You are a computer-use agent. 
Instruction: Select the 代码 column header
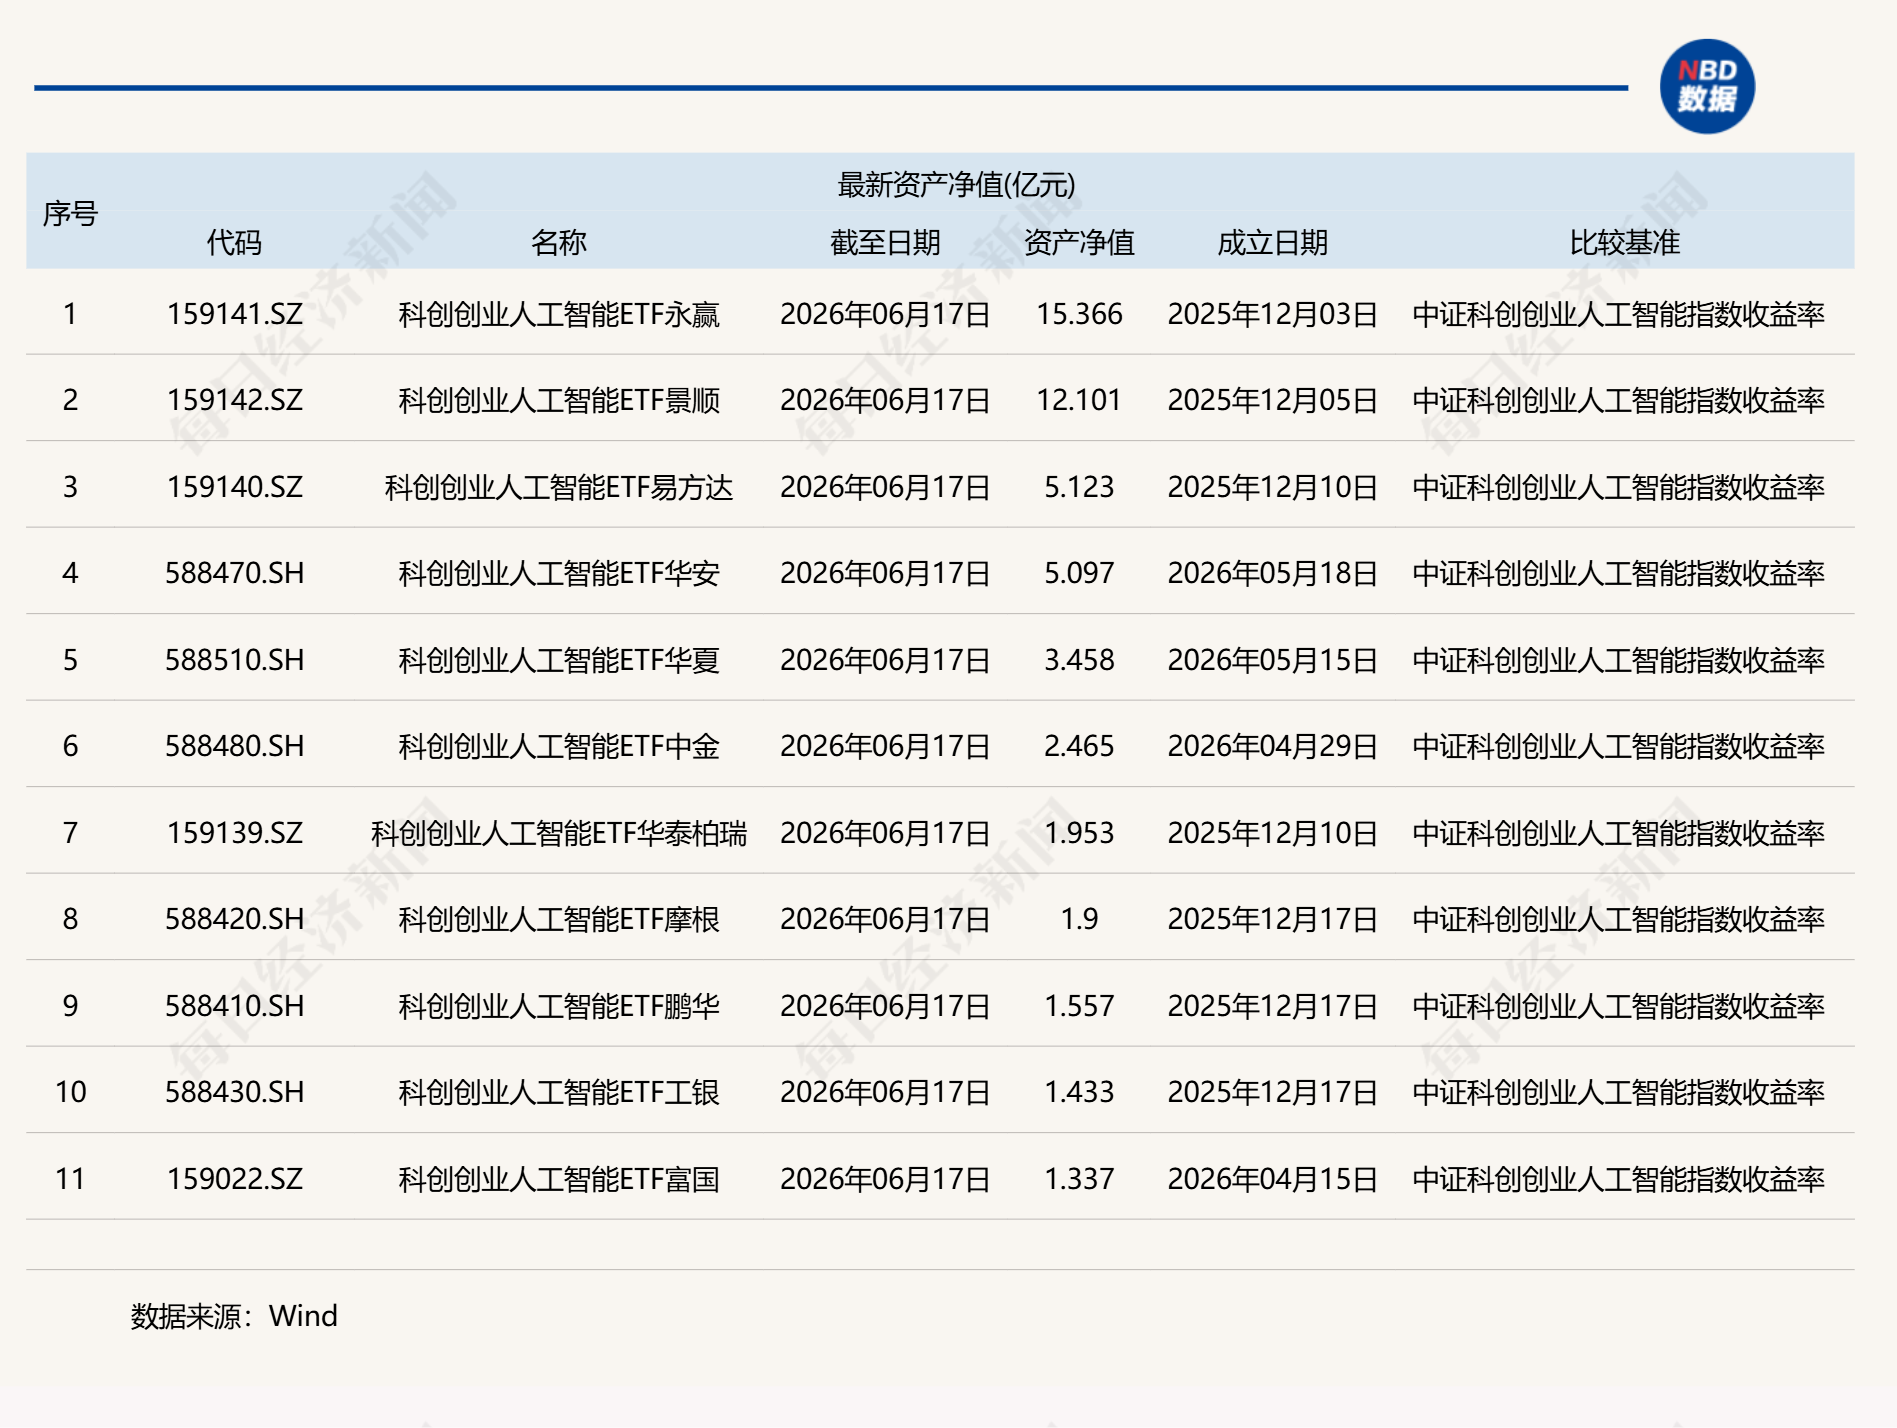coord(234,242)
